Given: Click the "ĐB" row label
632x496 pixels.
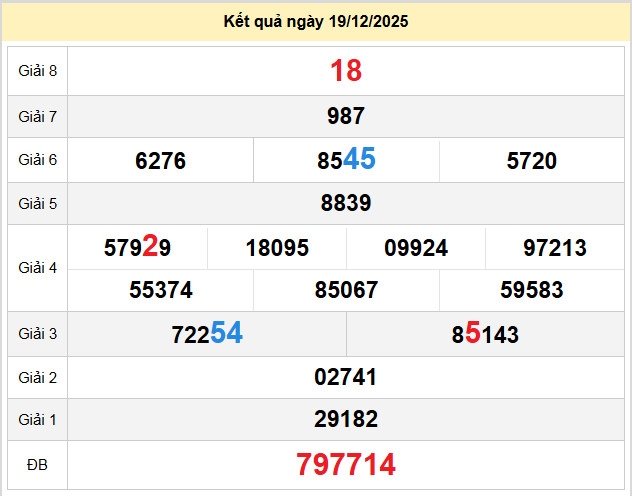Looking at the screenshot, I should click(37, 464).
